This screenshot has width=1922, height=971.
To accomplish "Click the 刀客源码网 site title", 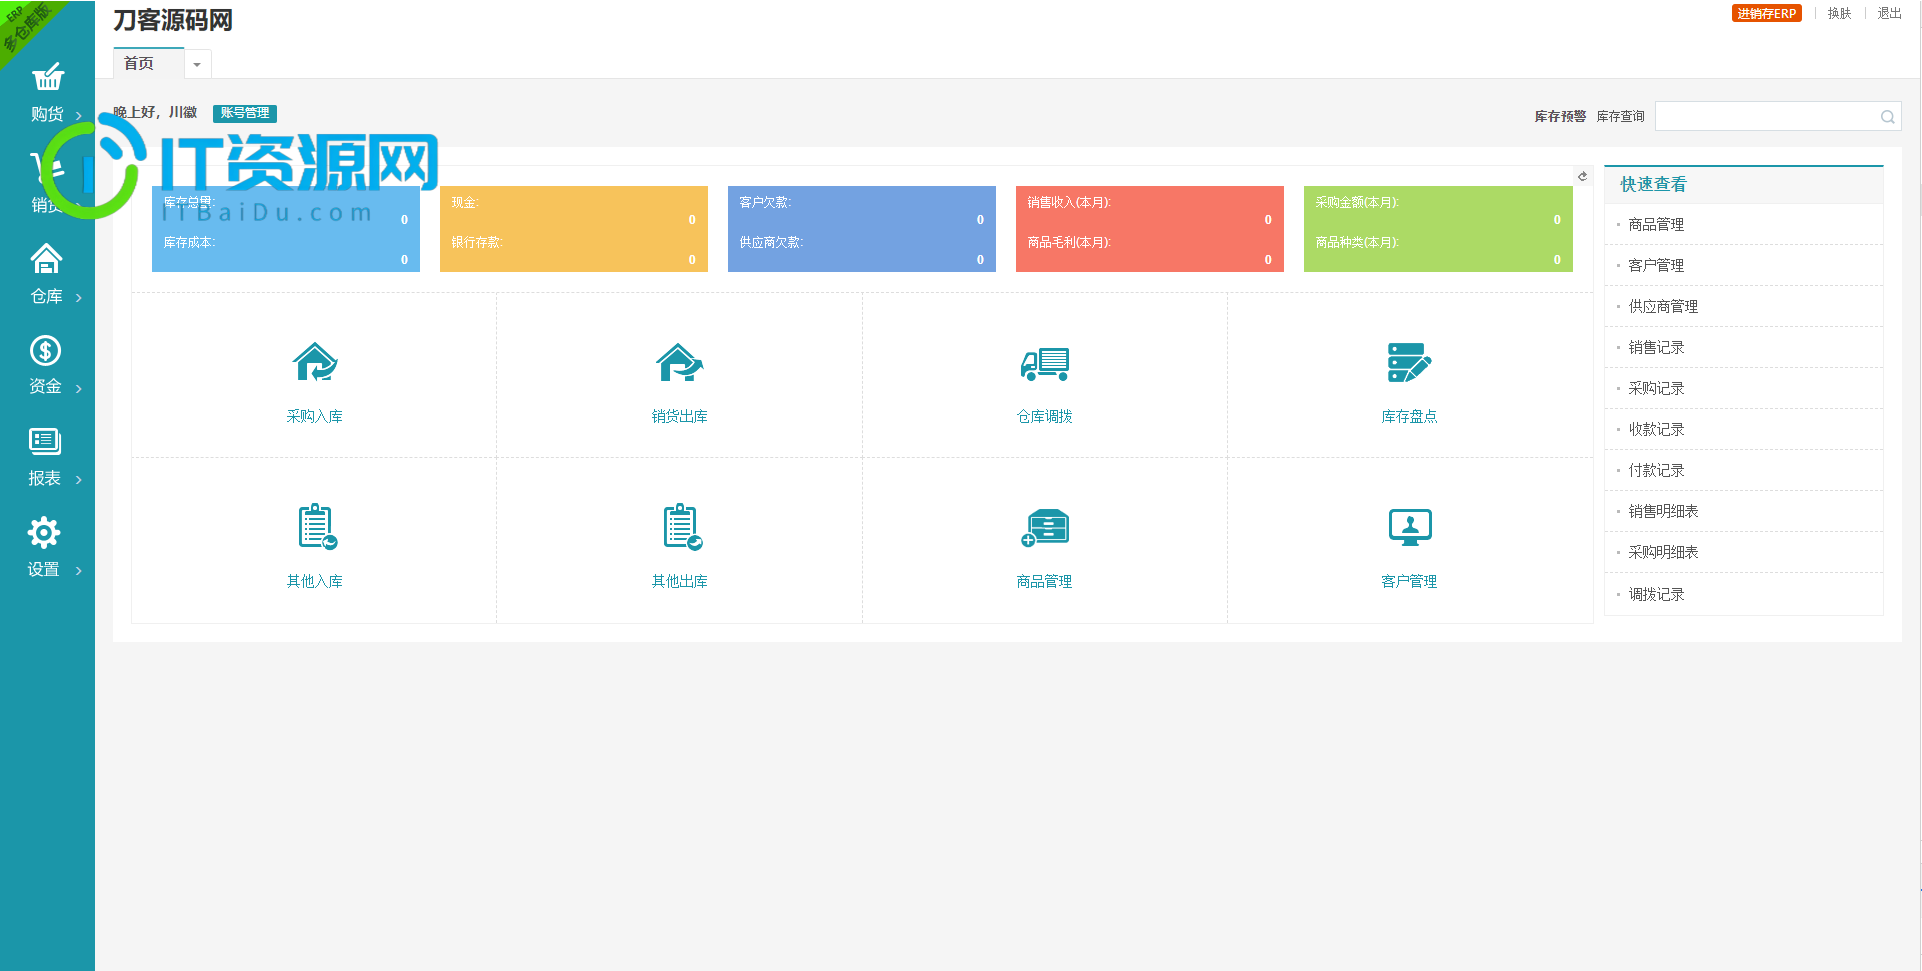I will click(x=173, y=21).
